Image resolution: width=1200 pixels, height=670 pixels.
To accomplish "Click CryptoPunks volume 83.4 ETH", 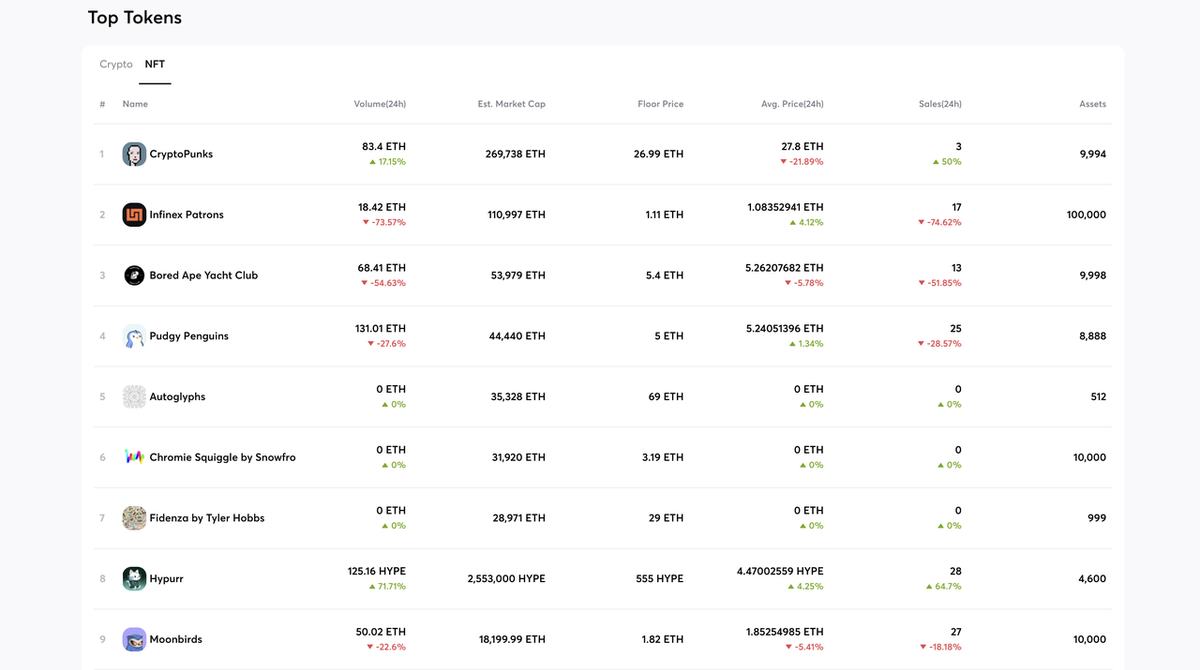I will pos(384,147).
